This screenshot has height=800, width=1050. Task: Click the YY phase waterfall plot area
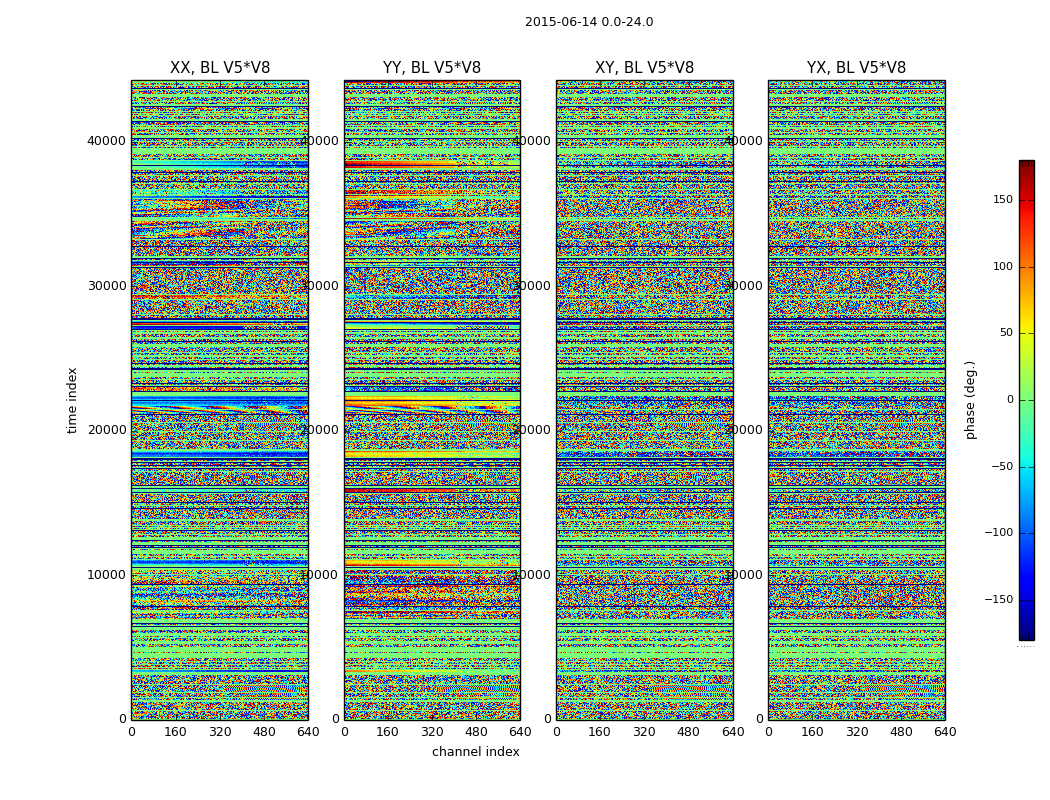[x=432, y=400]
